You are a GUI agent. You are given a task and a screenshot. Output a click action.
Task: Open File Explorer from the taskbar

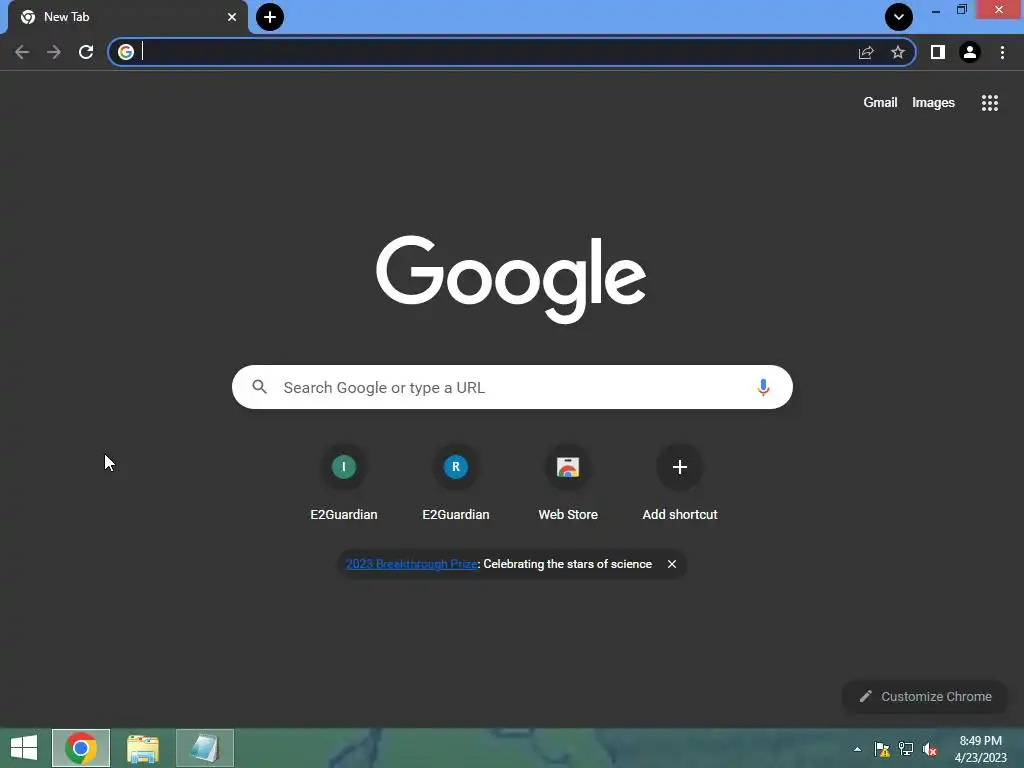(142, 748)
